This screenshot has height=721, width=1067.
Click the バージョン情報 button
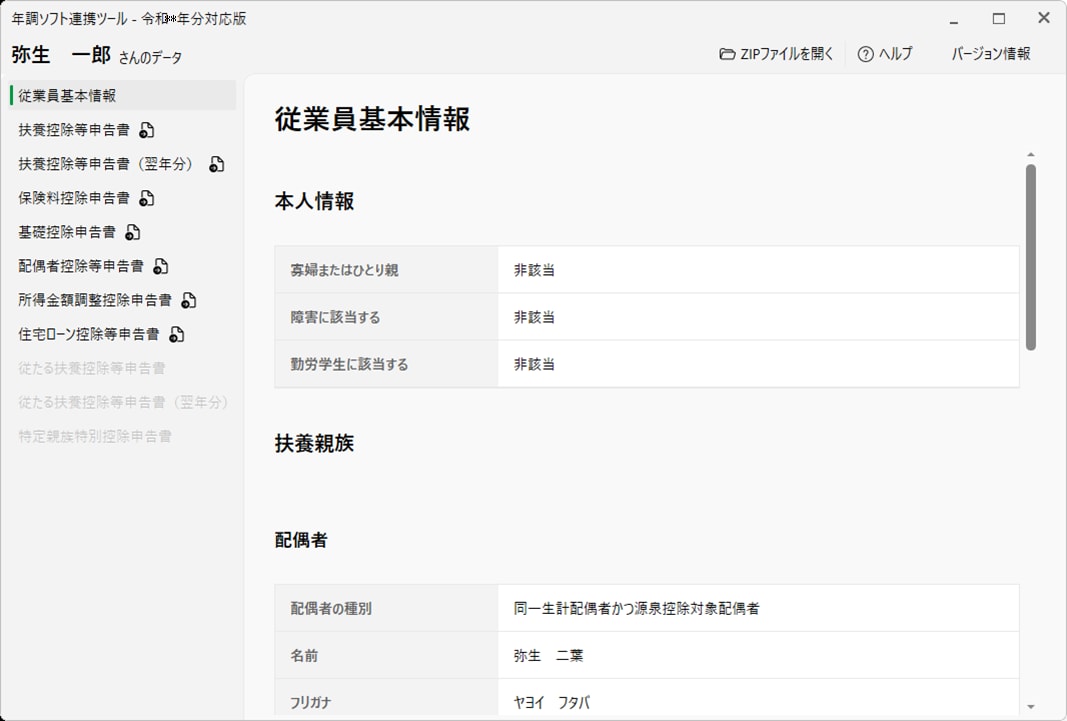tap(990, 54)
